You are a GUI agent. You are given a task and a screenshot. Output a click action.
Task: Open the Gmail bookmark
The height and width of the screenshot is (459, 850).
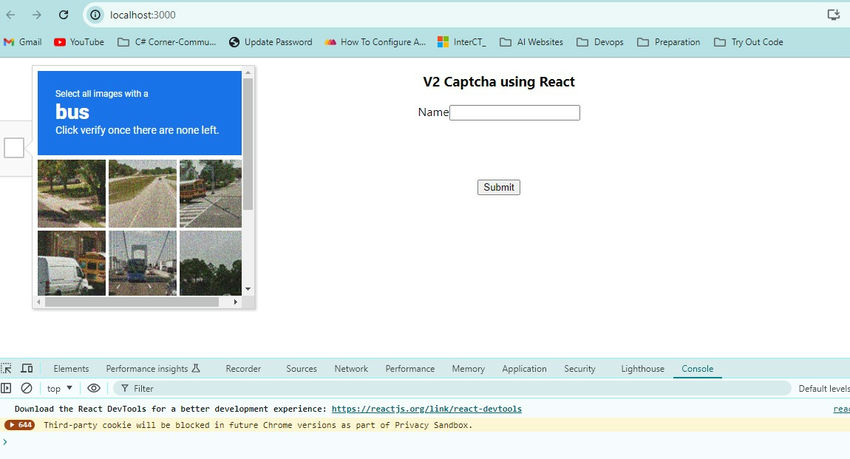pyautogui.click(x=23, y=42)
